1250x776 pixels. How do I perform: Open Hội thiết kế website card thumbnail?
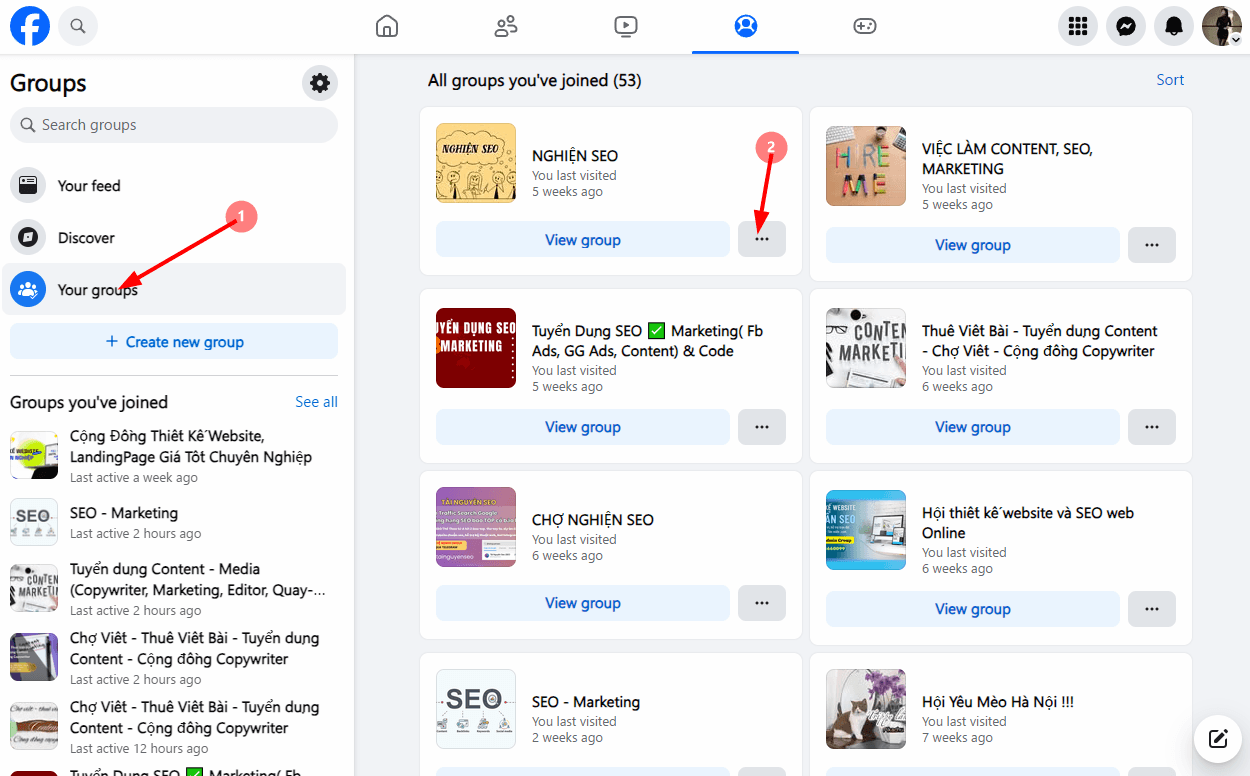pos(866,530)
